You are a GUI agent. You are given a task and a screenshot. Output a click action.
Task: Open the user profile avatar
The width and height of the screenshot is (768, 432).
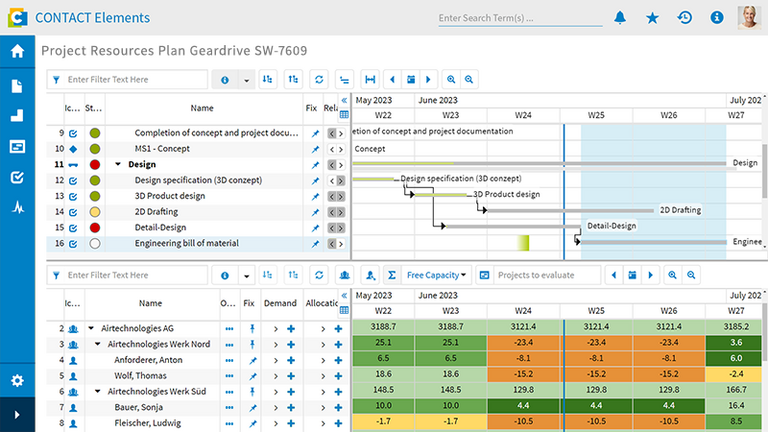[x=748, y=18]
